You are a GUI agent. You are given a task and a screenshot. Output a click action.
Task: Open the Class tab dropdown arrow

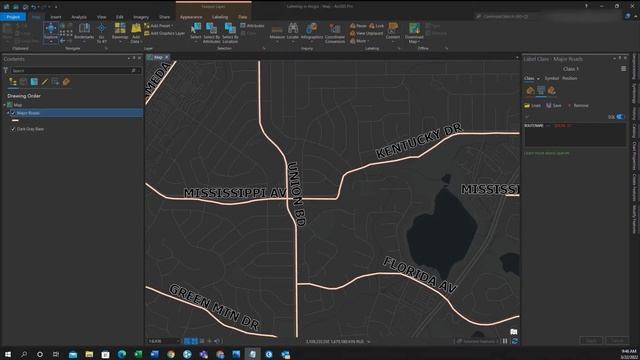(x=538, y=78)
